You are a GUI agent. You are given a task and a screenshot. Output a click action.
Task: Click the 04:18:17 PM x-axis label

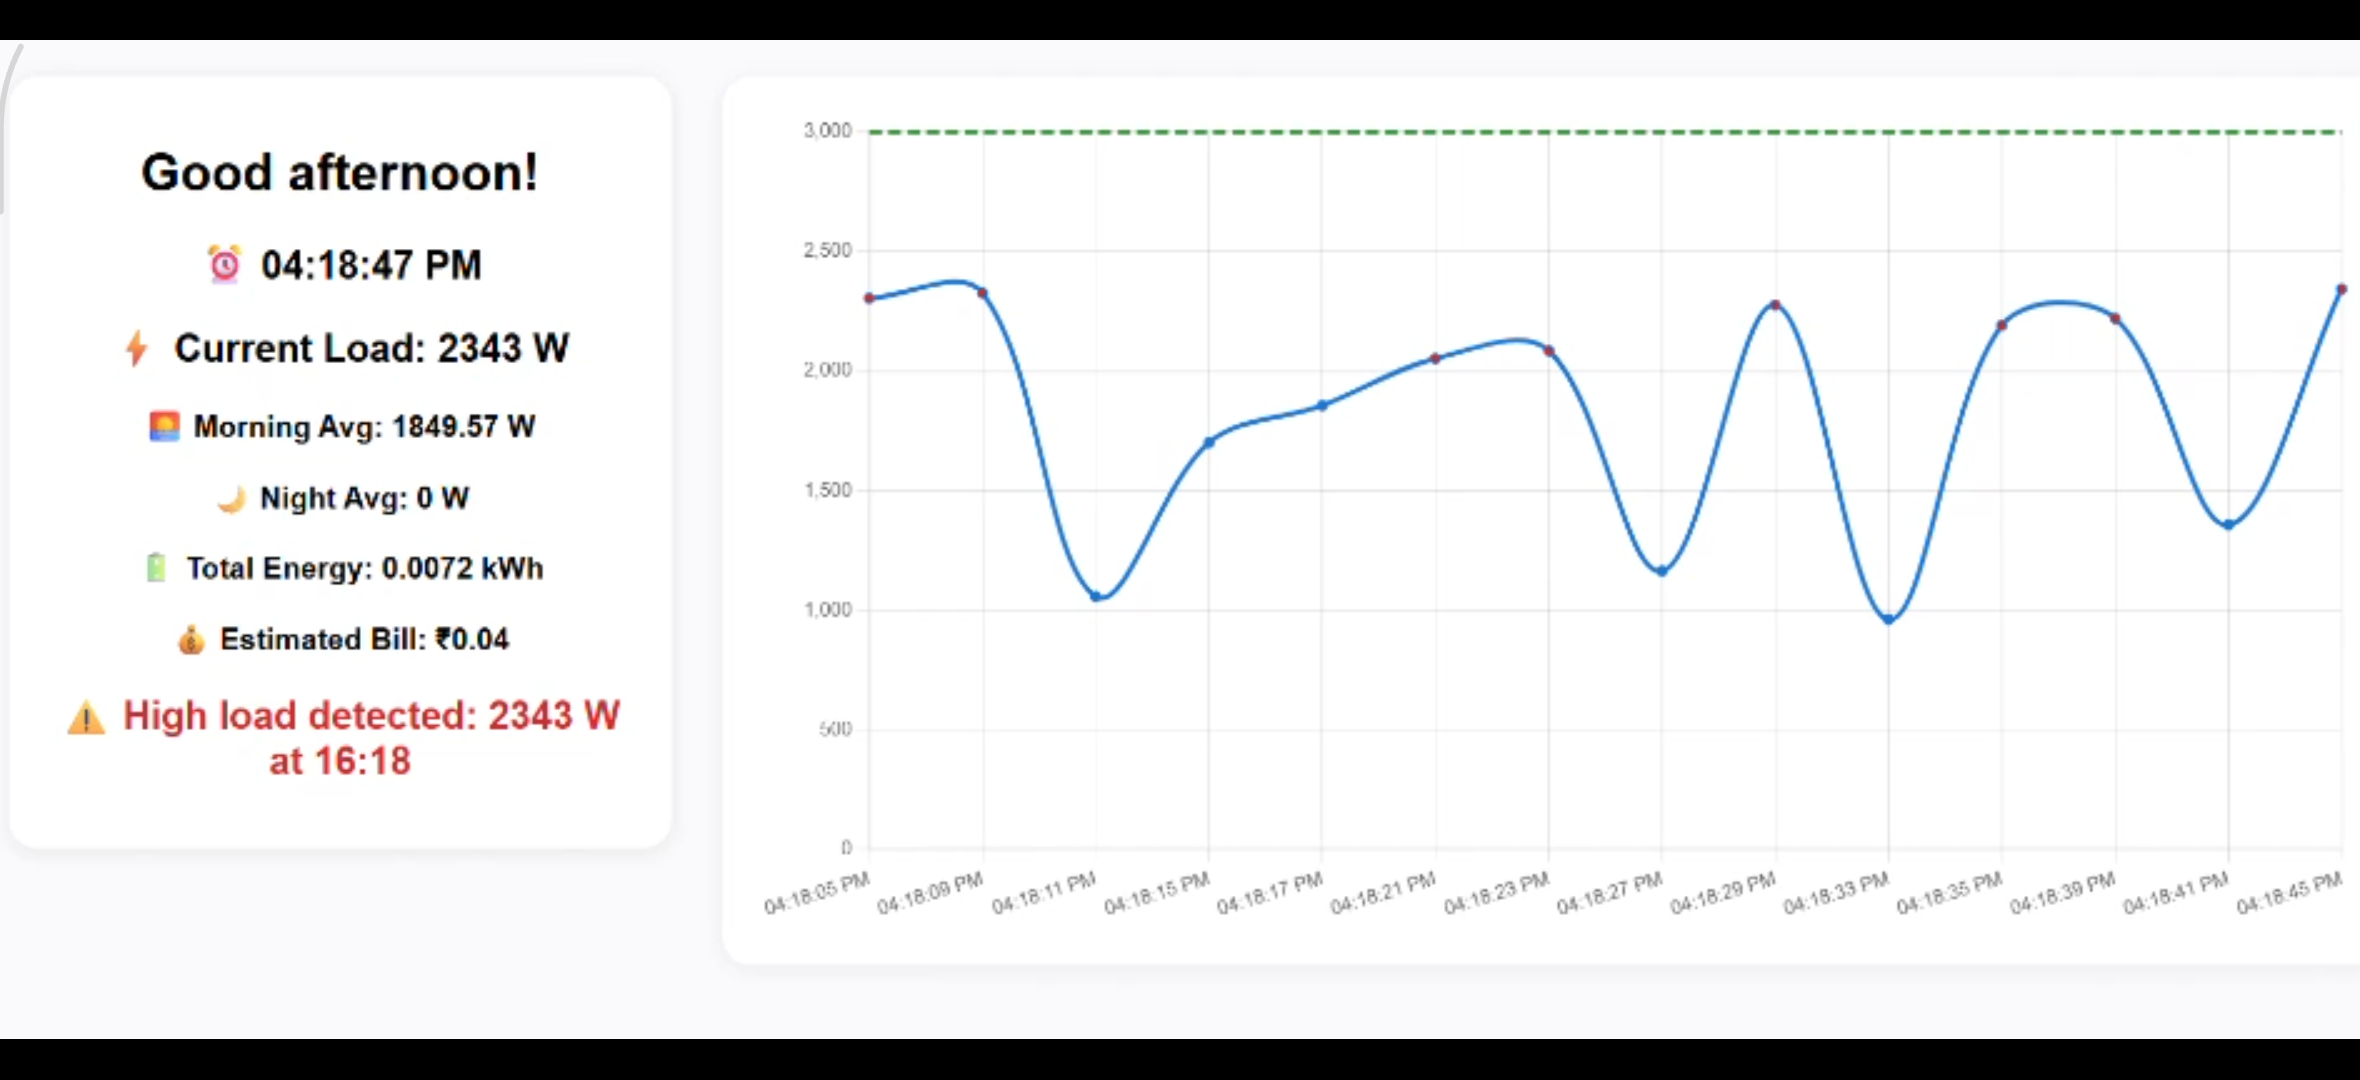(1272, 892)
